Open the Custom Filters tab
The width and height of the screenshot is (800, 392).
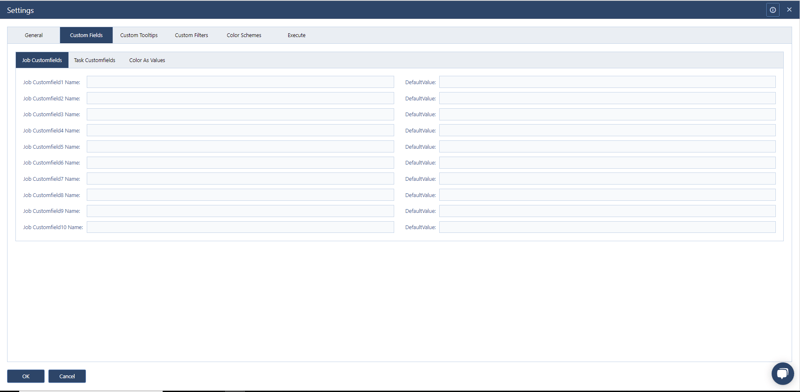(x=191, y=35)
